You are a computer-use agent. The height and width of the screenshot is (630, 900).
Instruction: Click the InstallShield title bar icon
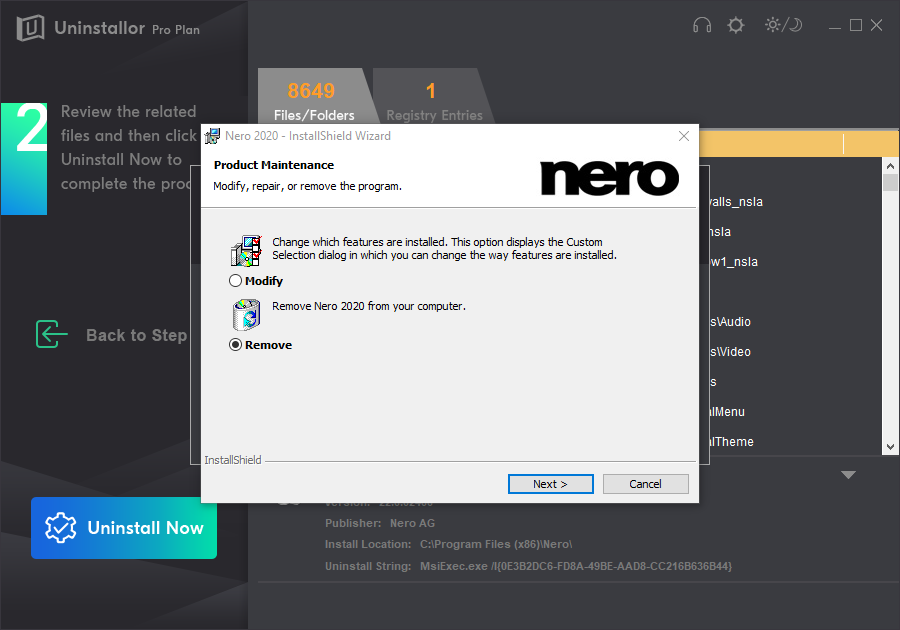[212, 136]
